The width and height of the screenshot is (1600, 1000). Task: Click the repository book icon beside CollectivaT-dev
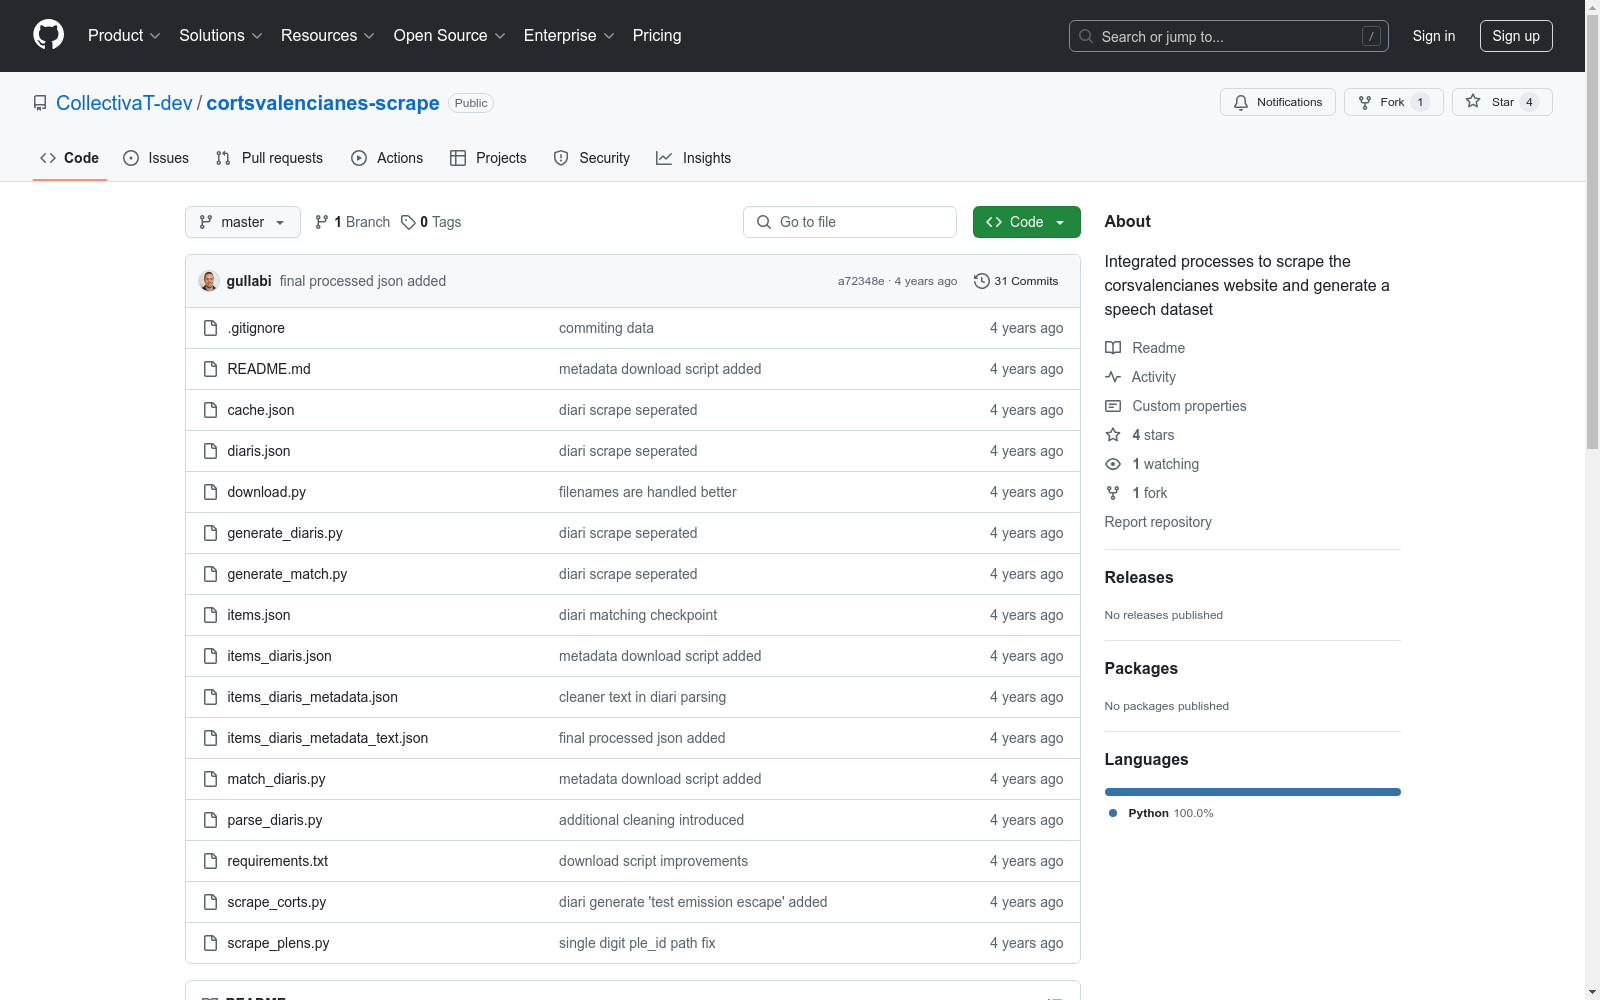[x=40, y=103]
